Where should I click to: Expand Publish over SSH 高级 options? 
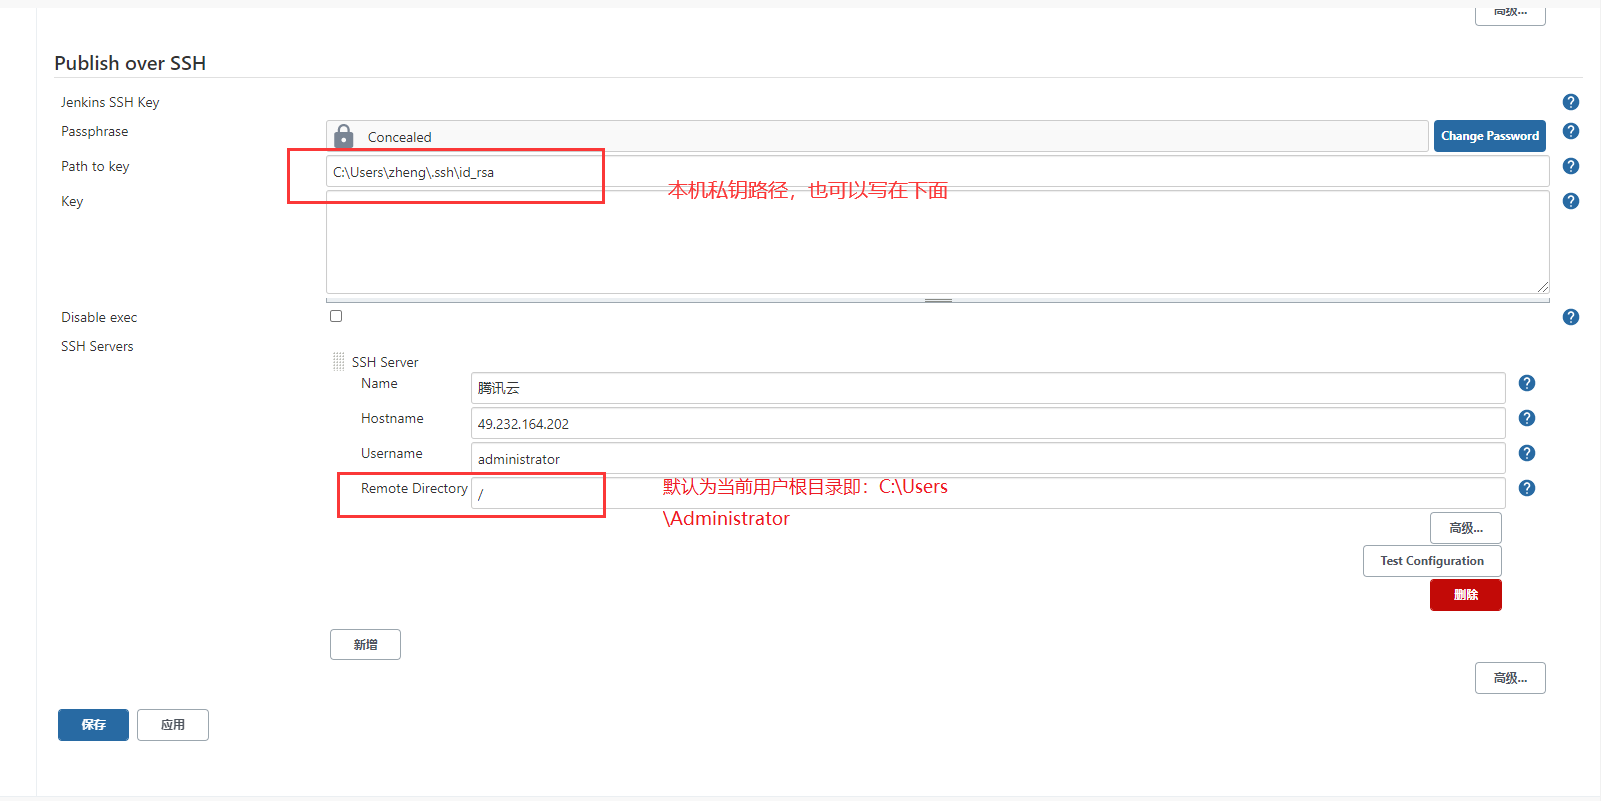pyautogui.click(x=1510, y=678)
